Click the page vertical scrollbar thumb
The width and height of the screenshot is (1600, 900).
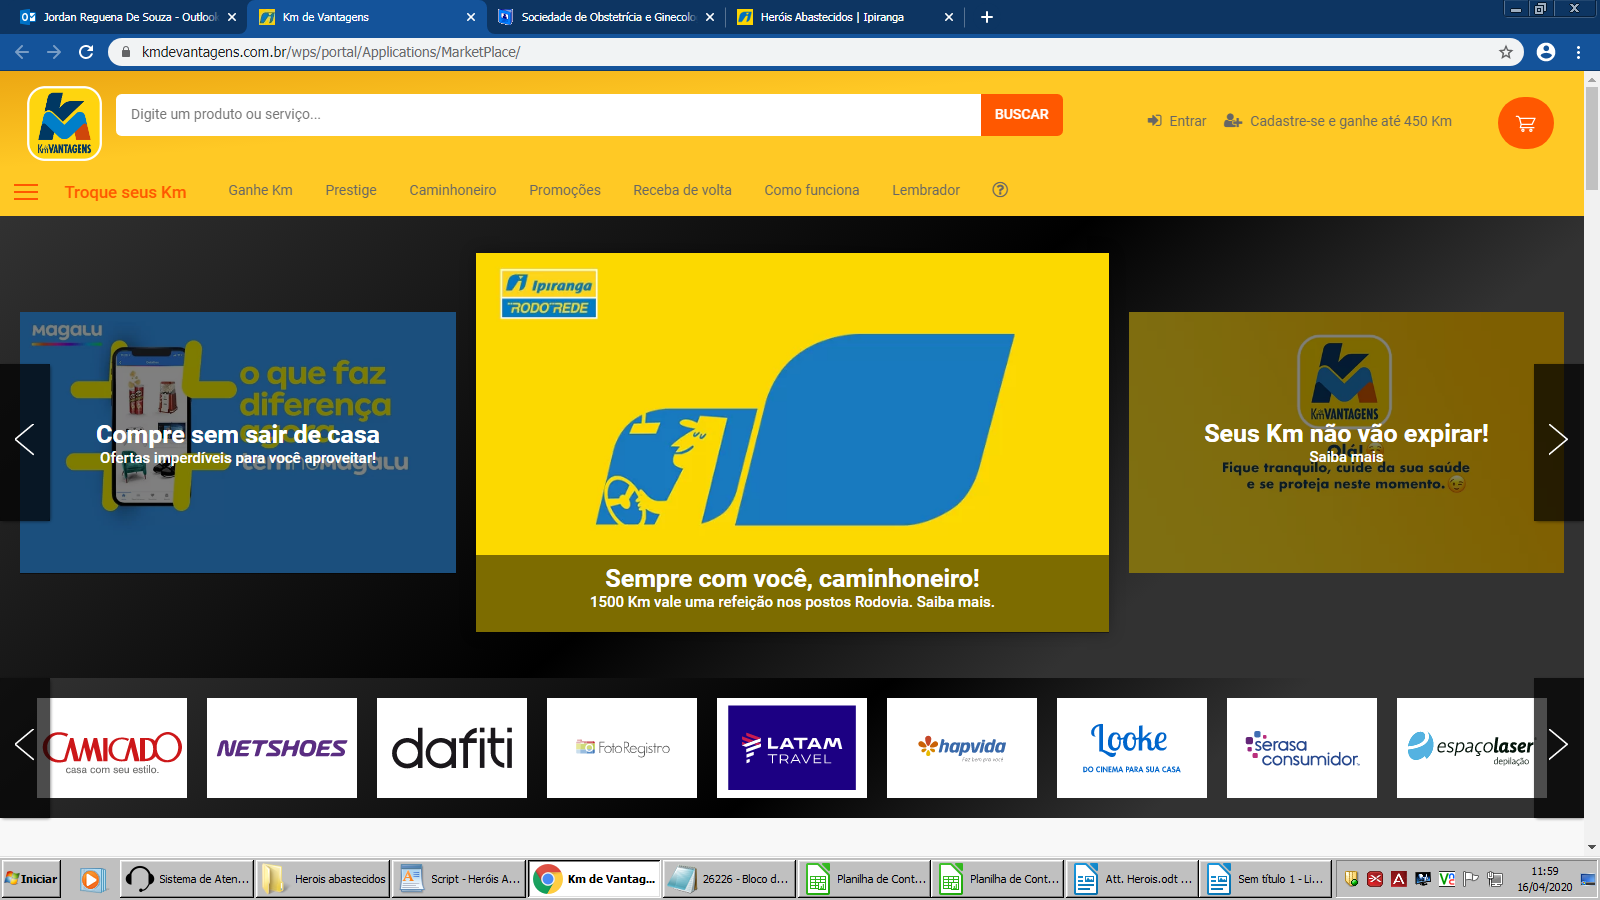click(x=1592, y=138)
